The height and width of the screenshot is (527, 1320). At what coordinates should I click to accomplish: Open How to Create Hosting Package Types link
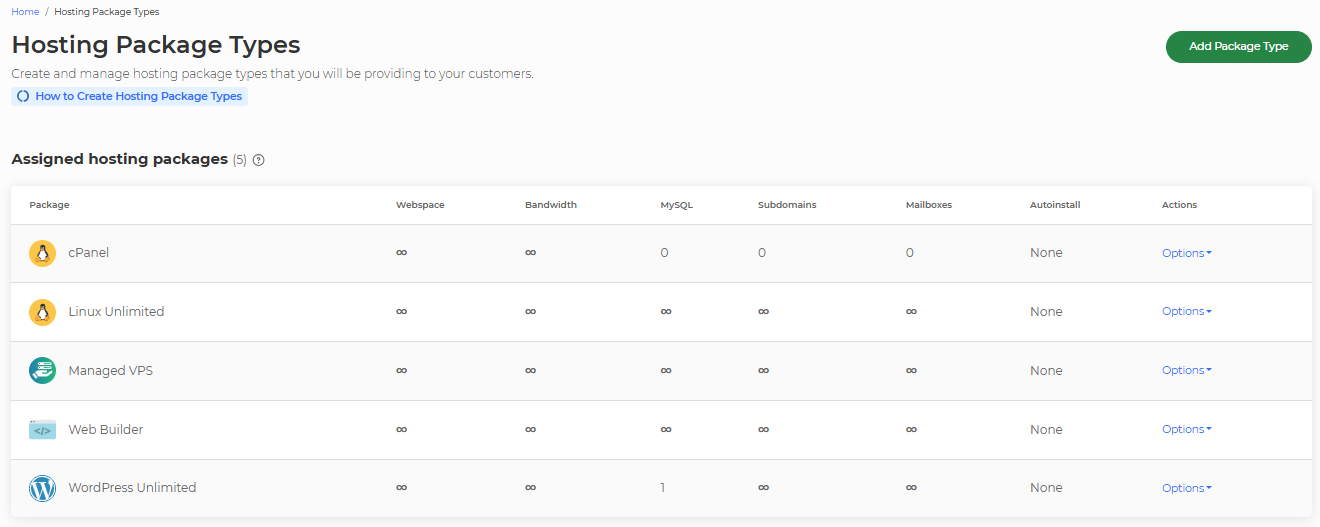pos(129,97)
